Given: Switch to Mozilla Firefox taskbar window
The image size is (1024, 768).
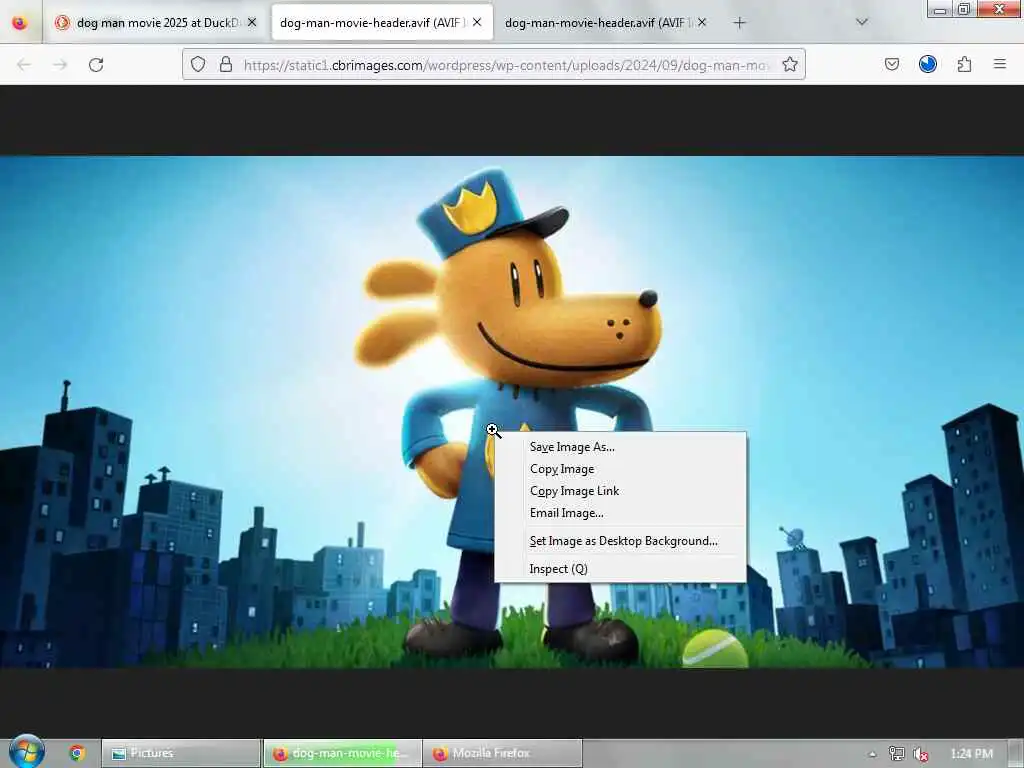Looking at the screenshot, I should (x=502, y=753).
